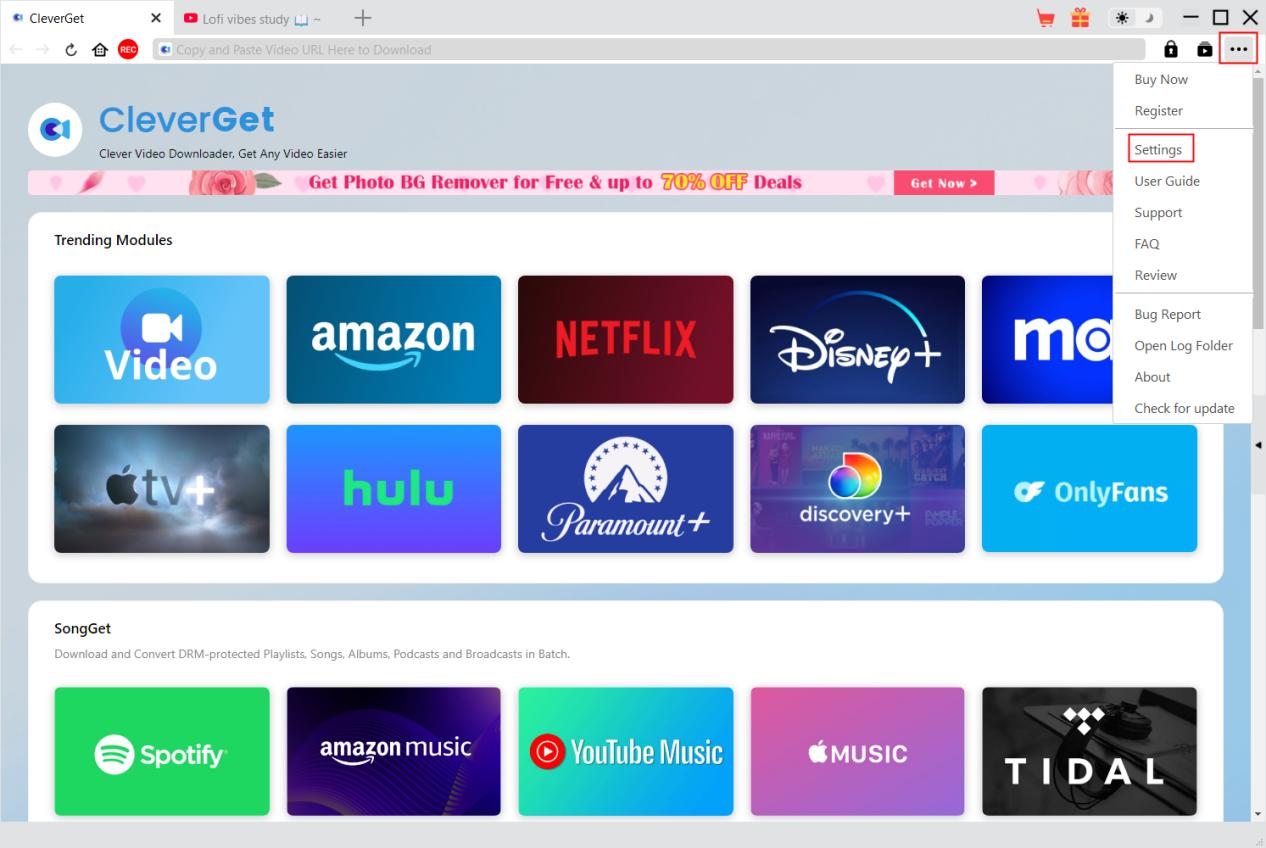
Task: Click the red REC record icon
Action: point(128,49)
